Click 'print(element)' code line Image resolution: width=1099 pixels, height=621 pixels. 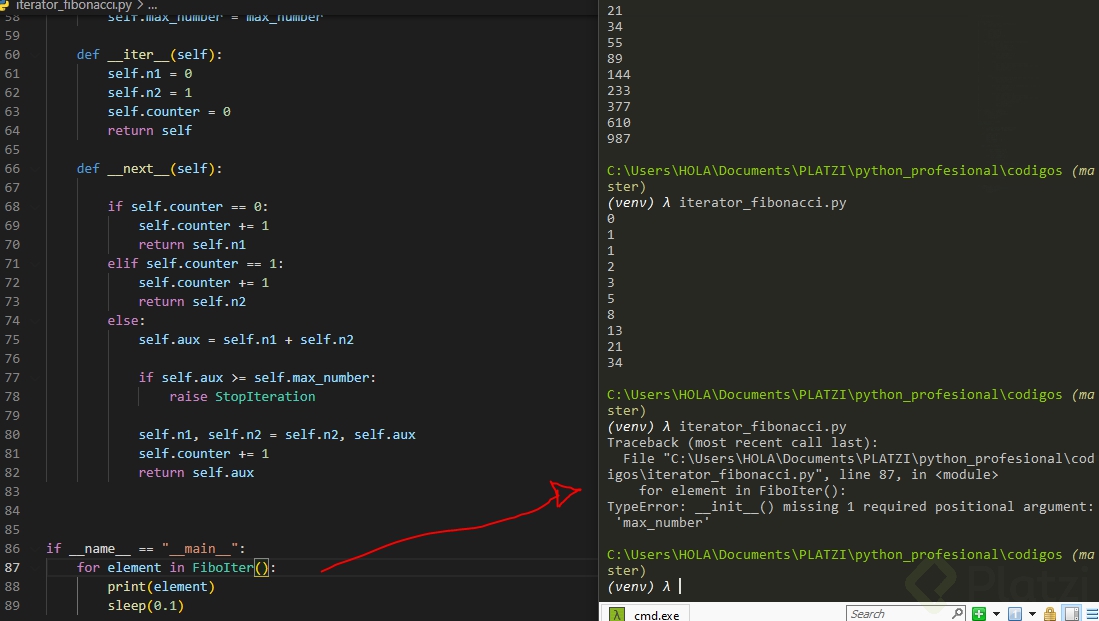pyautogui.click(x=161, y=586)
